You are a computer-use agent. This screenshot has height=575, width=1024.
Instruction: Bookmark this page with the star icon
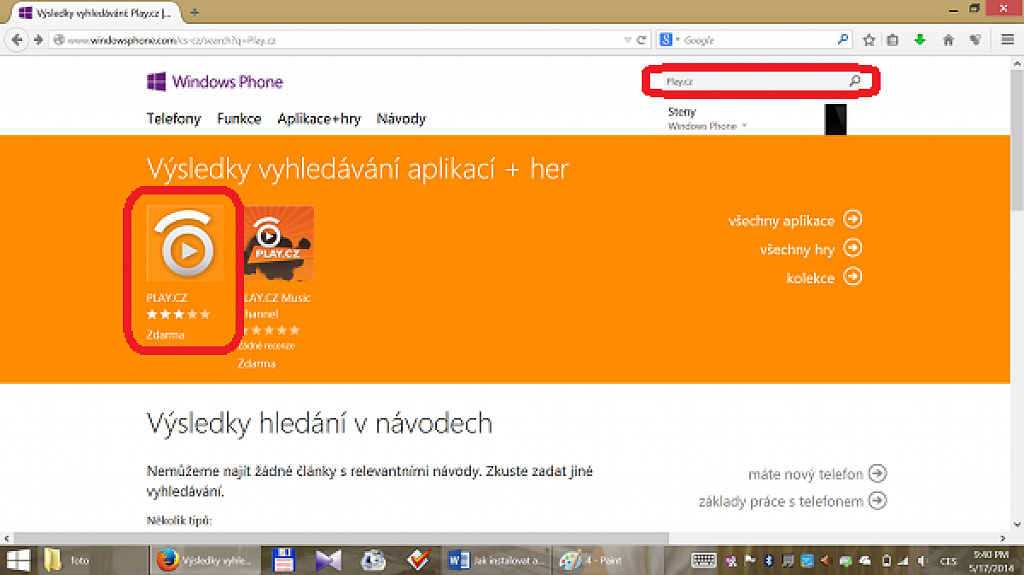[x=869, y=40]
